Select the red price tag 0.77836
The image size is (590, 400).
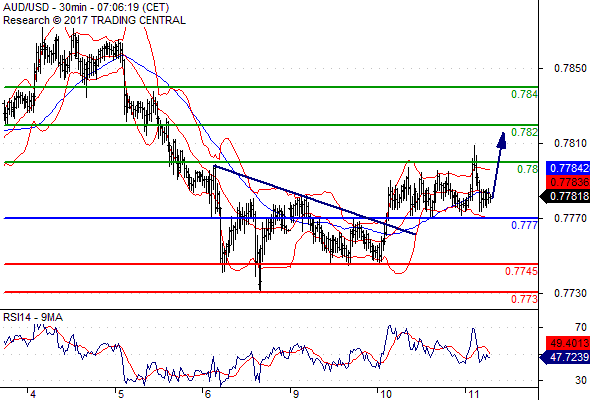pos(568,182)
